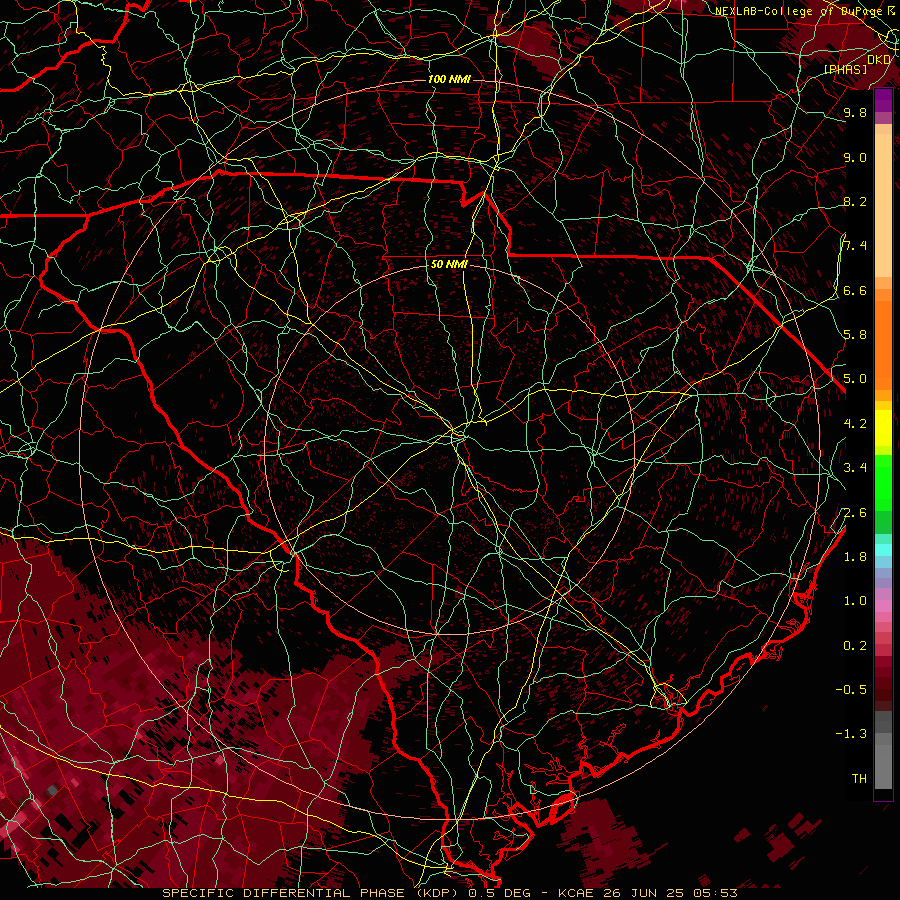Click the gray segment at bottom of color bar
The image size is (900, 900).
click(883, 761)
